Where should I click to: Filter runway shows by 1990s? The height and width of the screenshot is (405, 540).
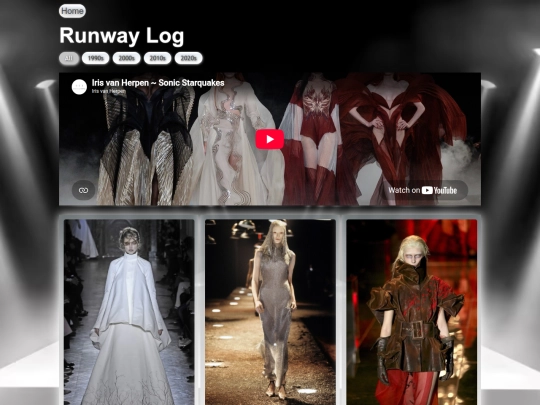[x=95, y=58]
